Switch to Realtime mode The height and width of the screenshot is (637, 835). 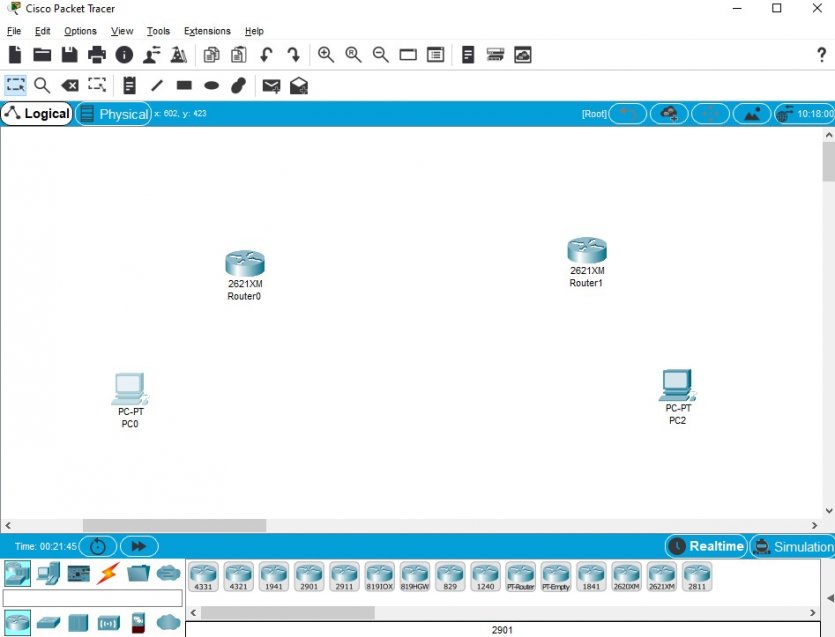(707, 546)
